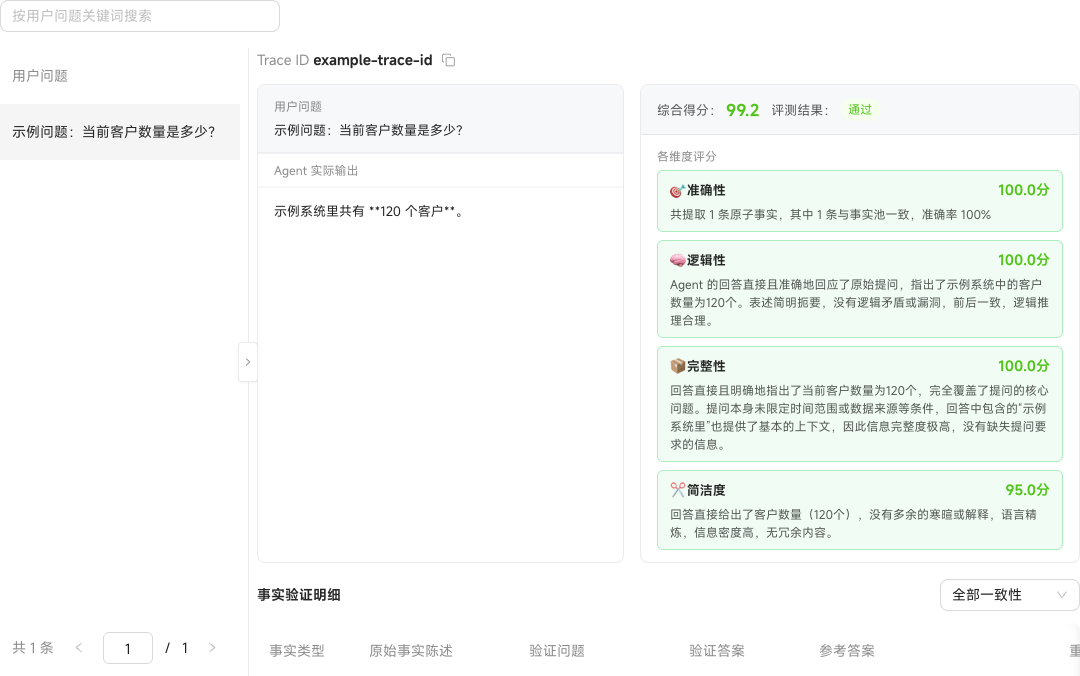
Task: Click the 完整性 package emoji icon
Action: tap(677, 366)
